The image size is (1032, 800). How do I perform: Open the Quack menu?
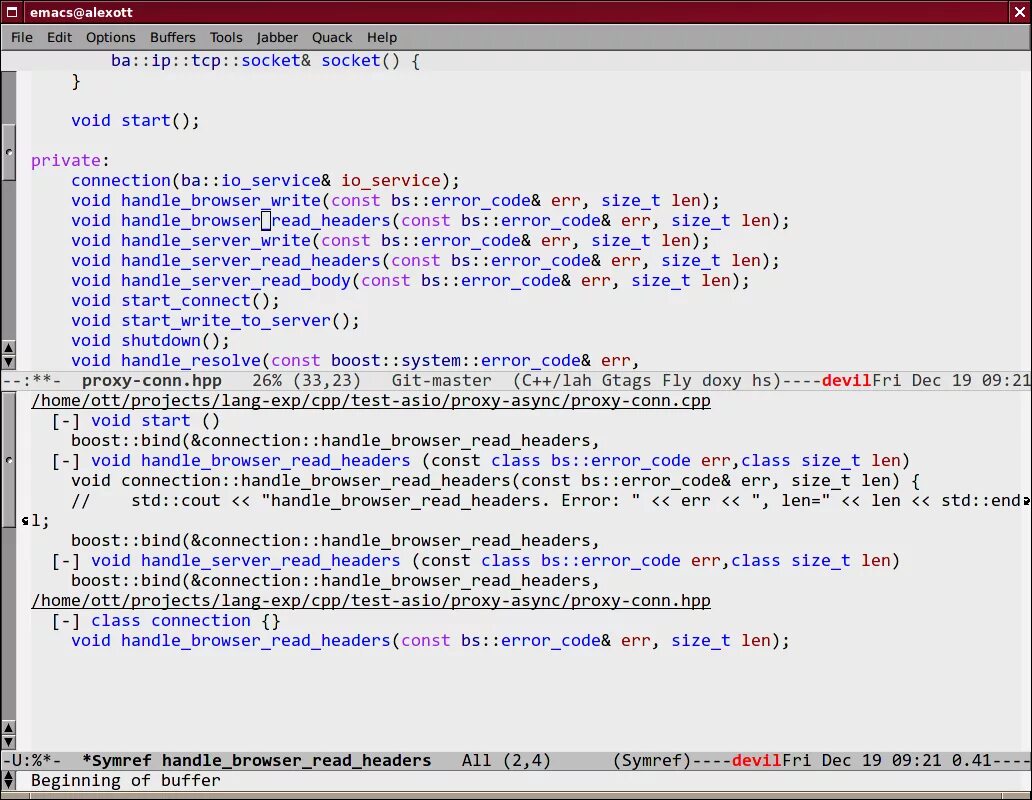coord(332,38)
